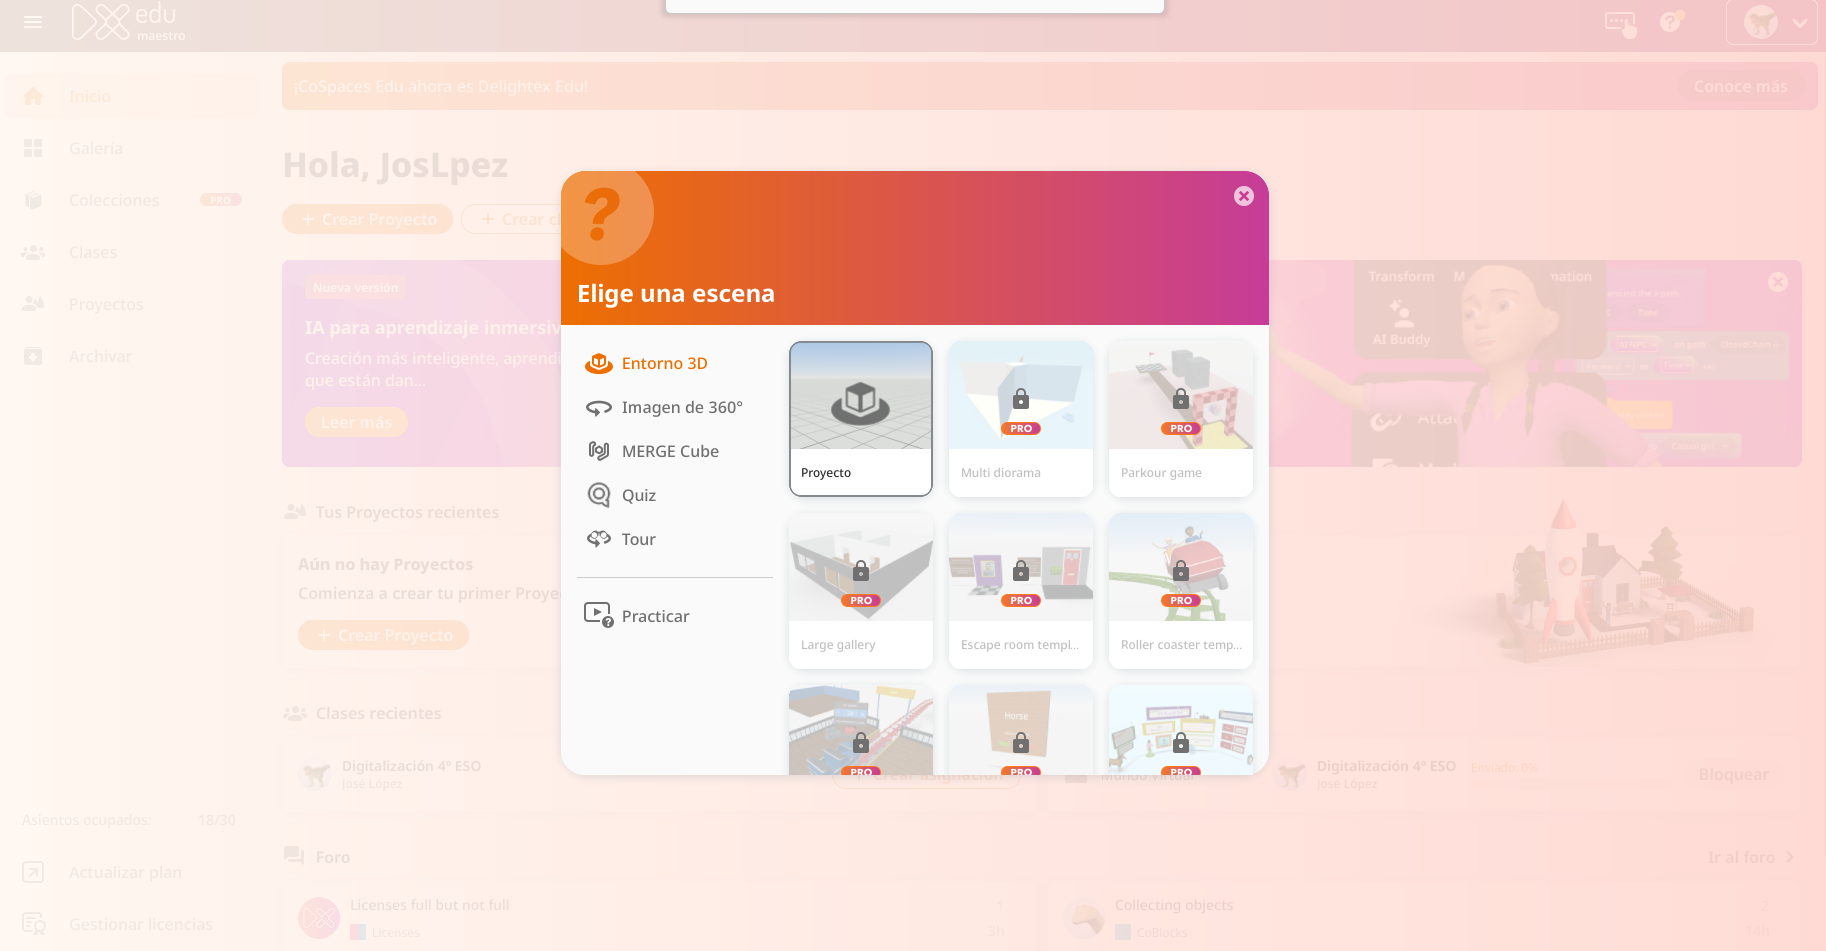
Task: Choose the Imagen de 360° option
Action: [x=681, y=408]
